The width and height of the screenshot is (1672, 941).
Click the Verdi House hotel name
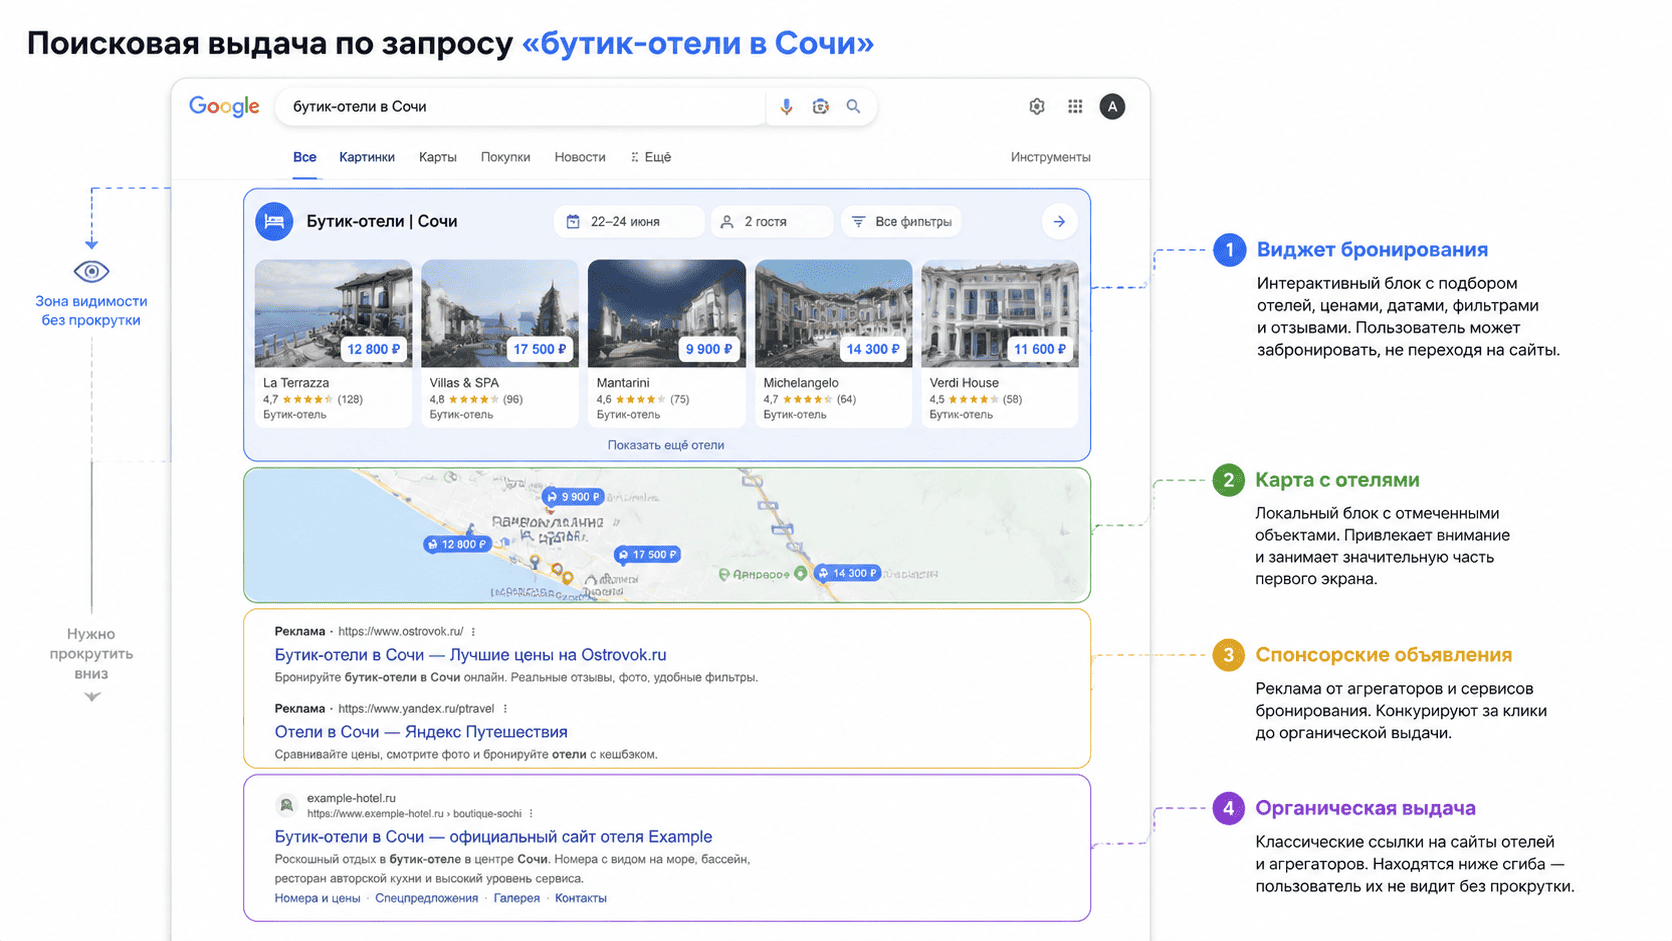964,383
